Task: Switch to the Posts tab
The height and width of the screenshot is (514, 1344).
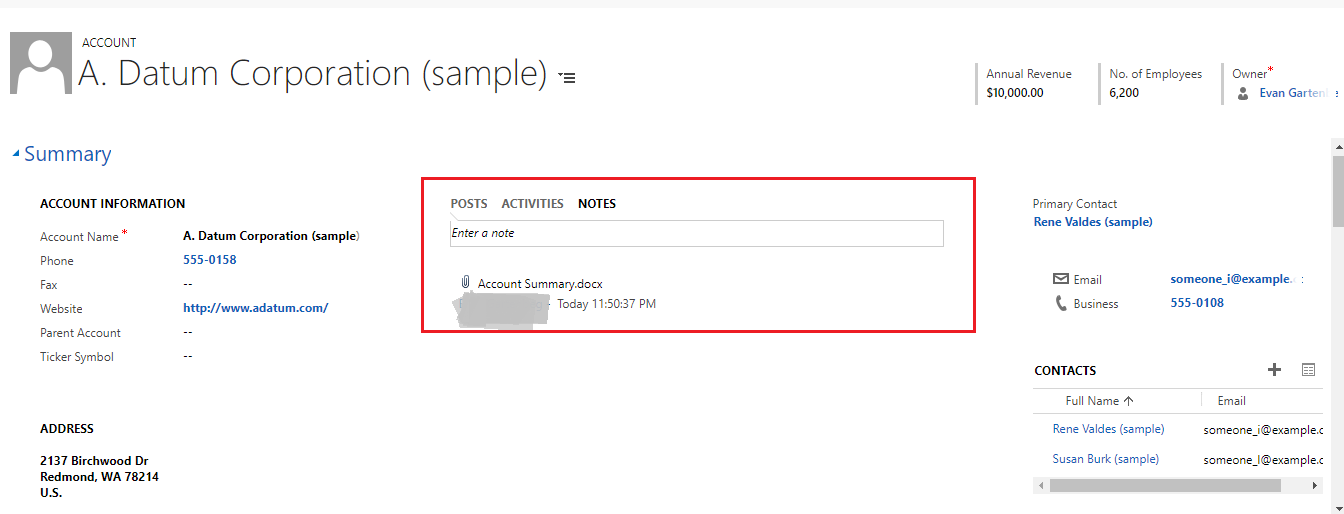Action: (x=469, y=203)
